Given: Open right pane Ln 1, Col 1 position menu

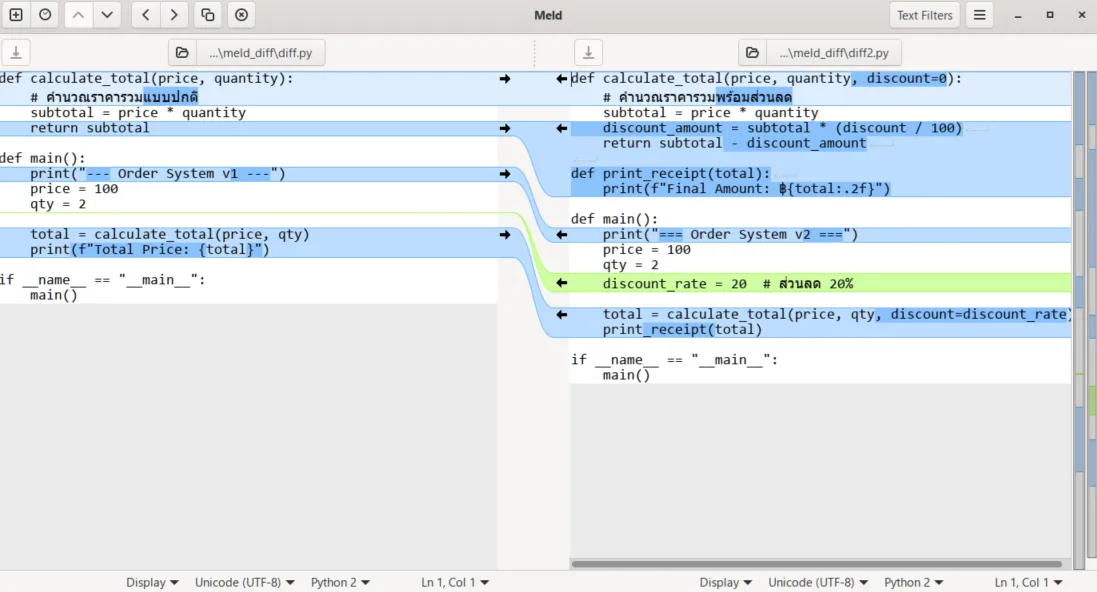Looking at the screenshot, I should point(1028,582).
